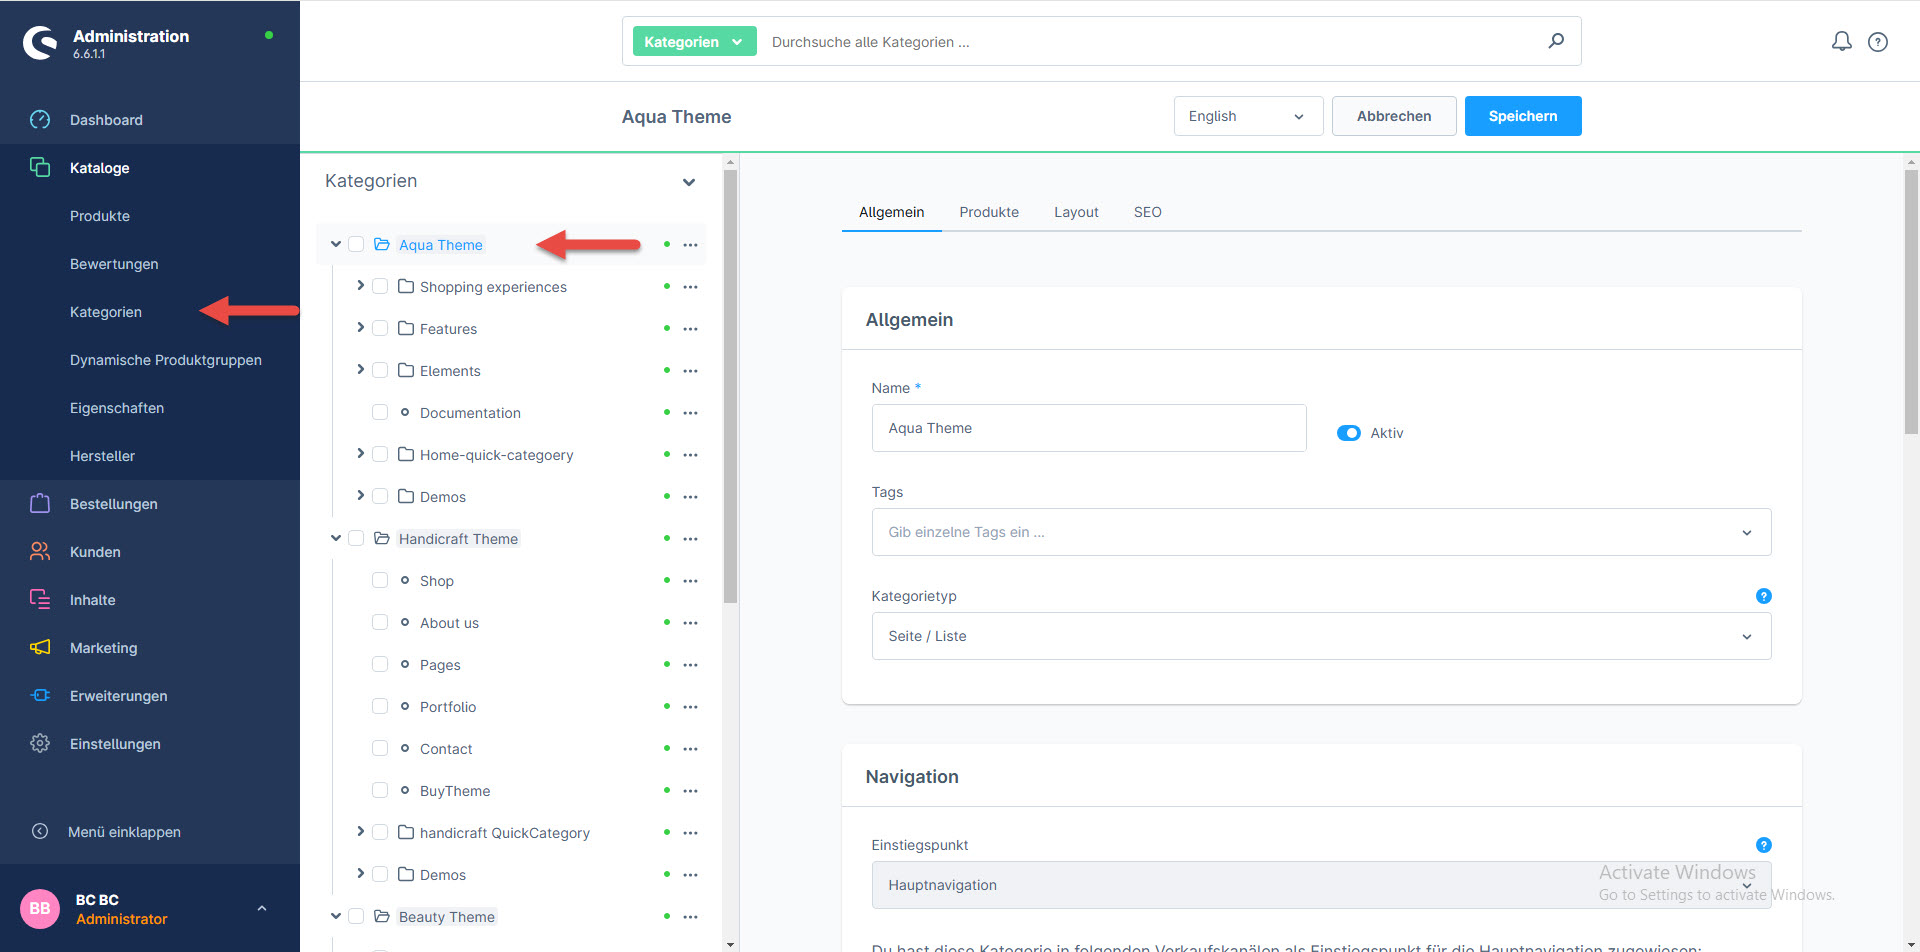Switch to the Produkte tab
The image size is (1920, 952).
988,212
